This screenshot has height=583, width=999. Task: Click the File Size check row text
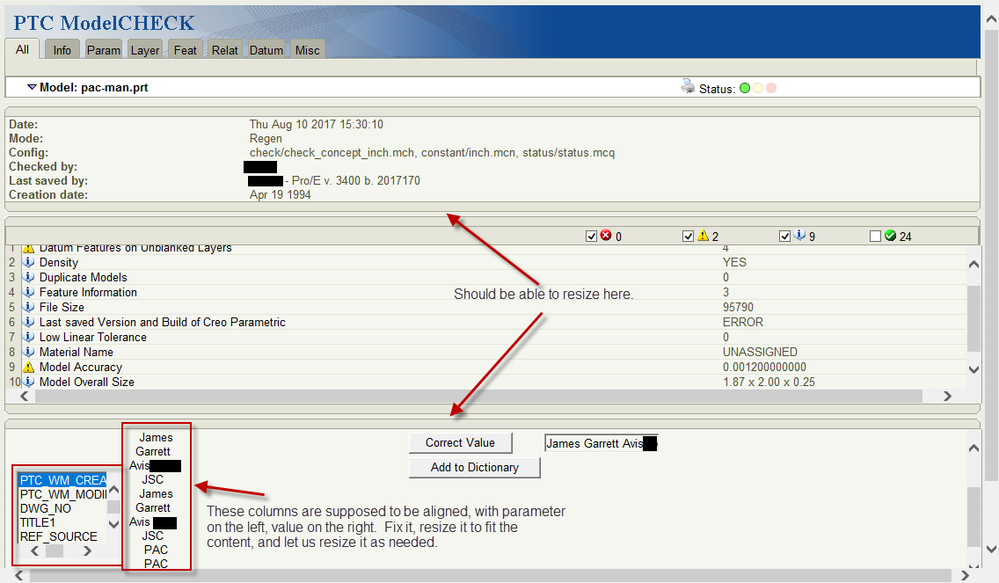tap(62, 307)
